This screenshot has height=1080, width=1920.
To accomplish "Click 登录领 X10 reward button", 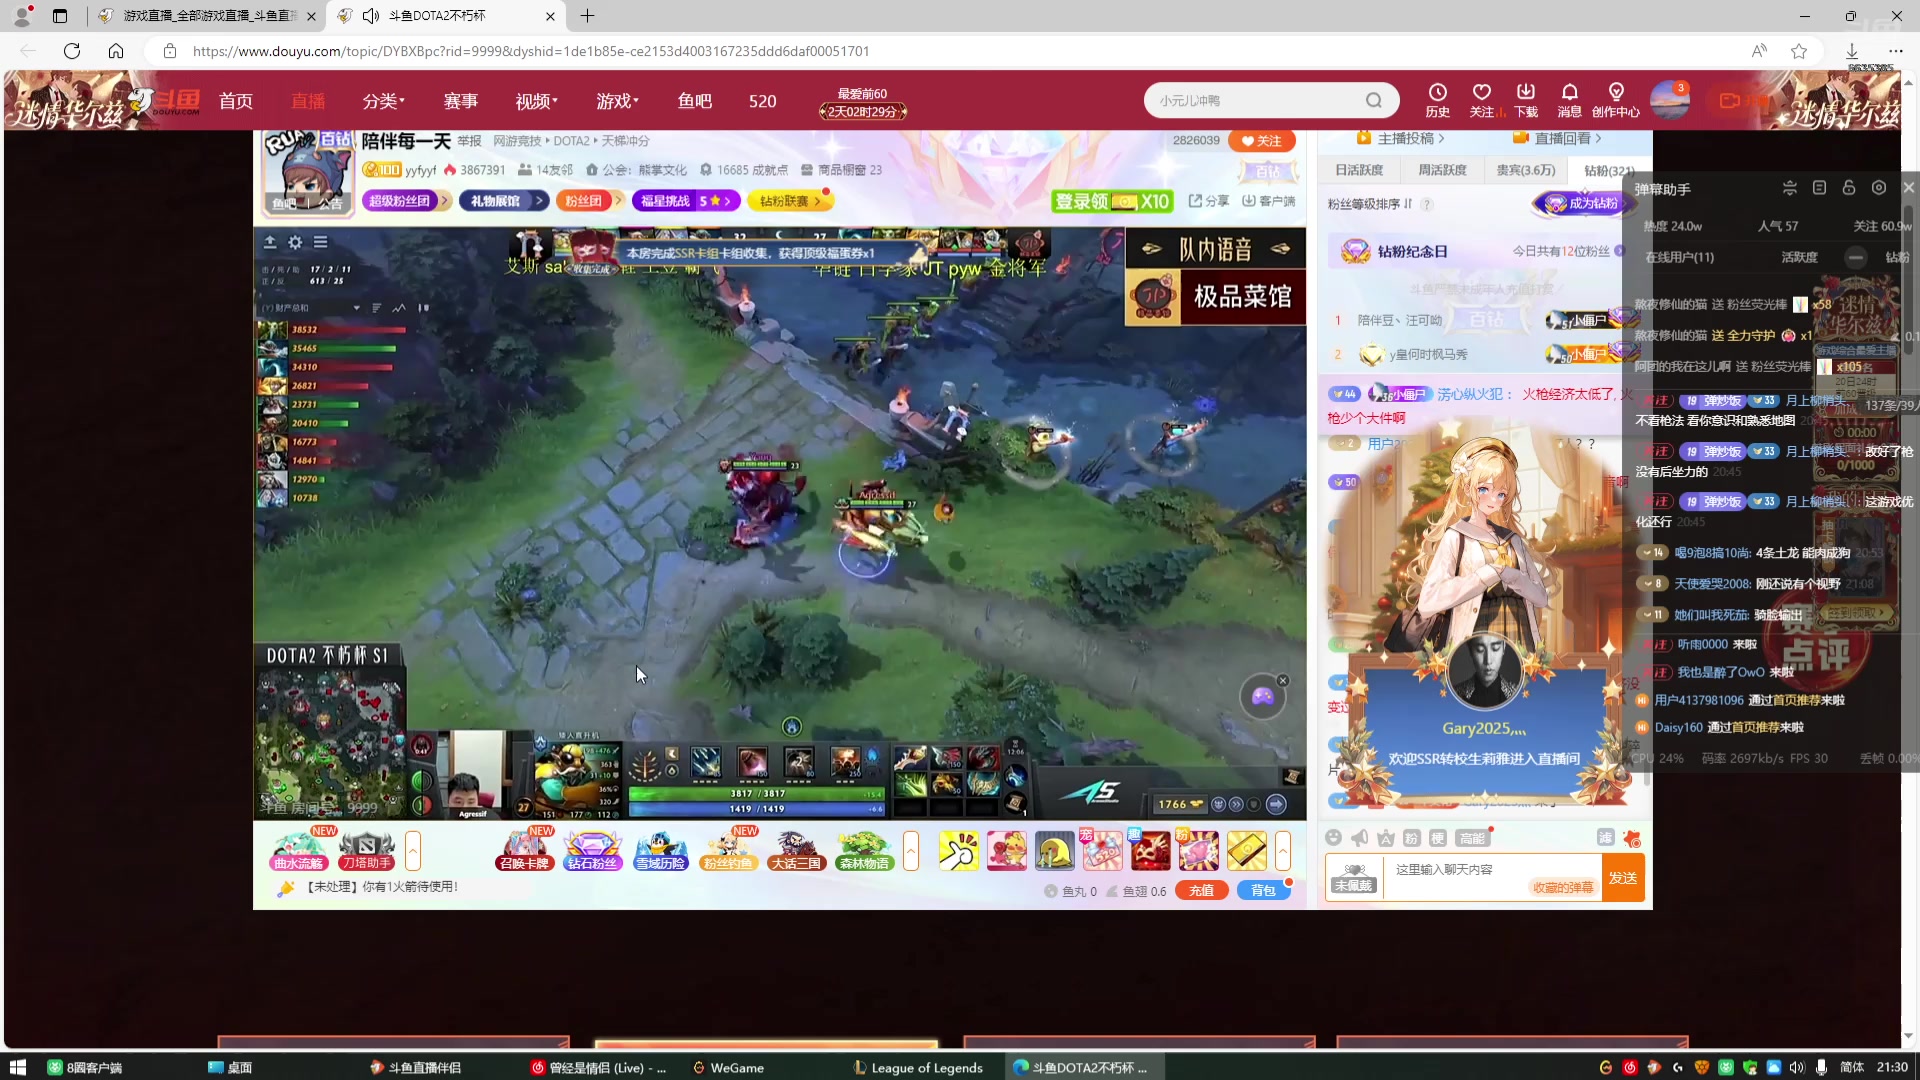I will (1112, 201).
